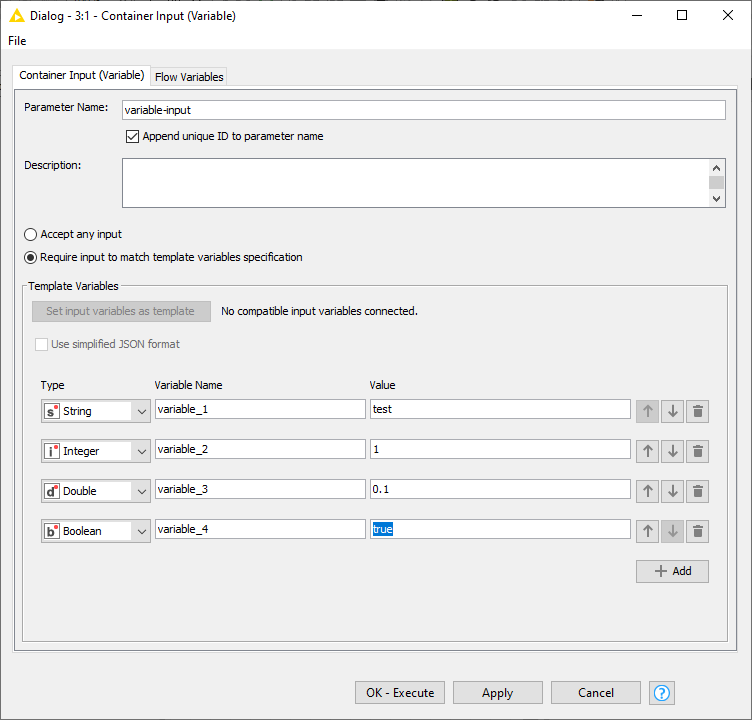This screenshot has width=752, height=720.
Task: Click the value field containing test
Action: click(x=500, y=409)
